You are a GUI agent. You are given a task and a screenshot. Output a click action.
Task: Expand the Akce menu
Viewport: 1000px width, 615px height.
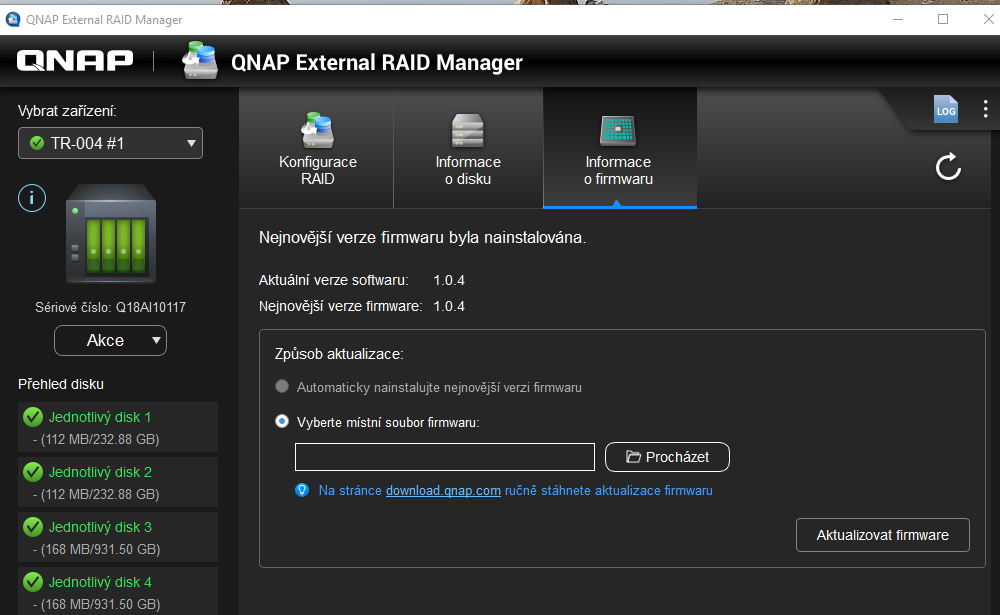click(x=110, y=340)
